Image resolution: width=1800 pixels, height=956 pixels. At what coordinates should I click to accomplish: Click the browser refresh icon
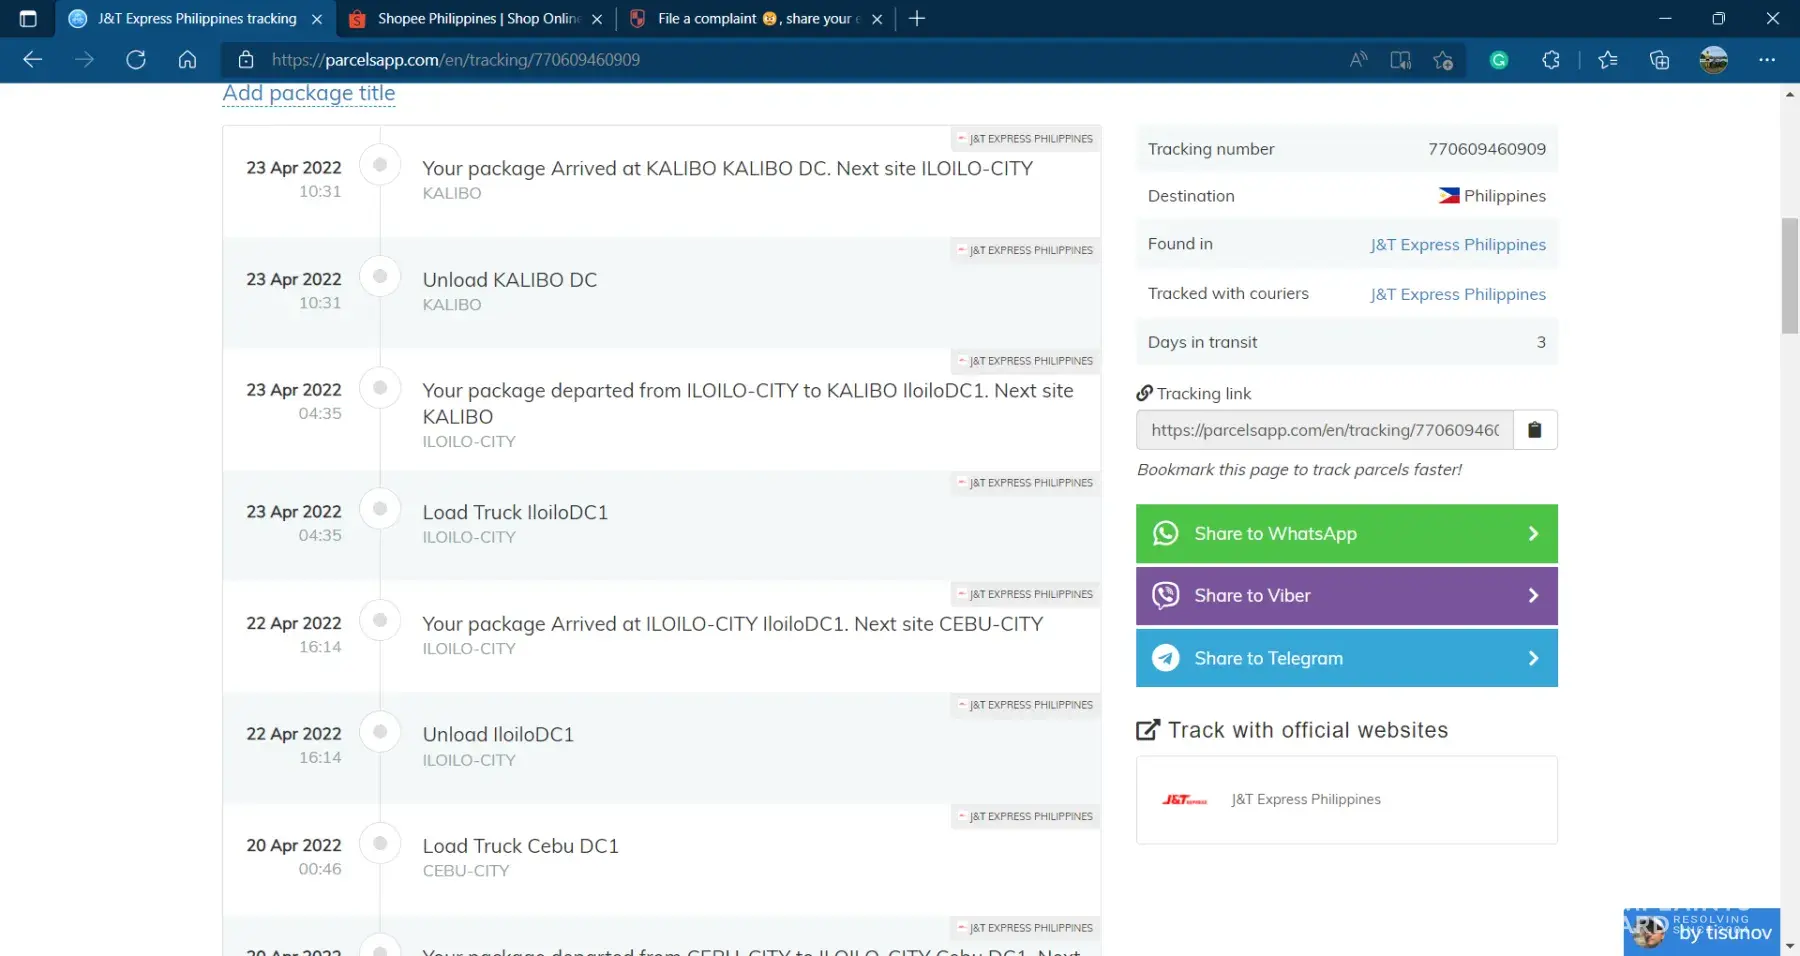pos(136,60)
